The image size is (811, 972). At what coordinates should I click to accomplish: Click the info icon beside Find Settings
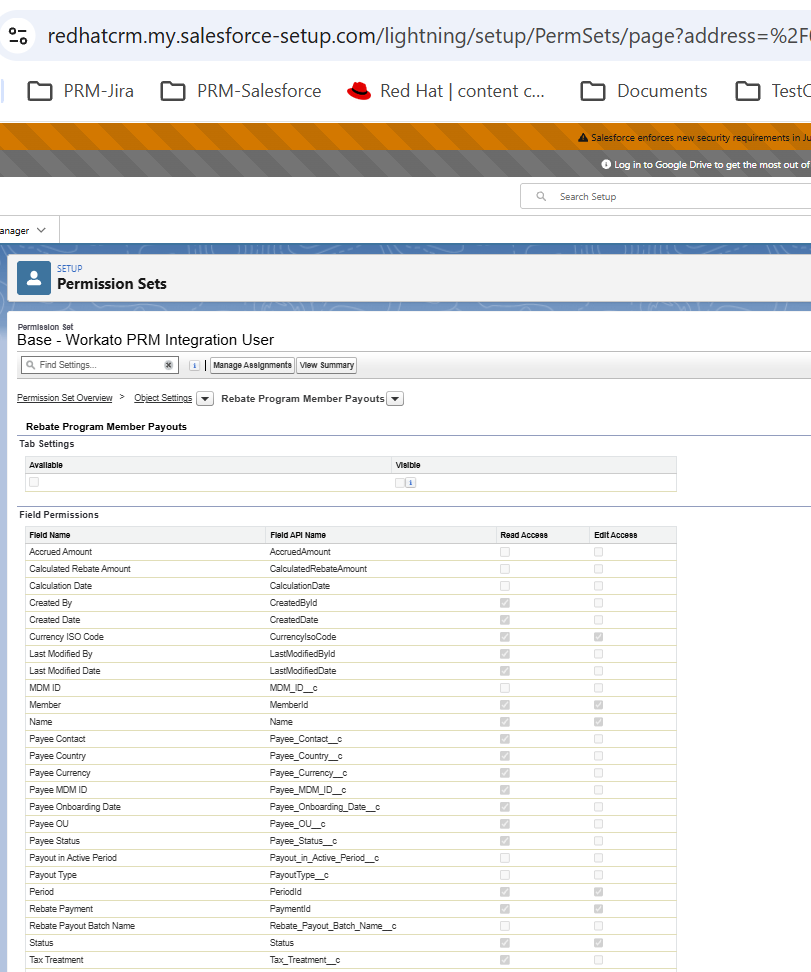[194, 366]
